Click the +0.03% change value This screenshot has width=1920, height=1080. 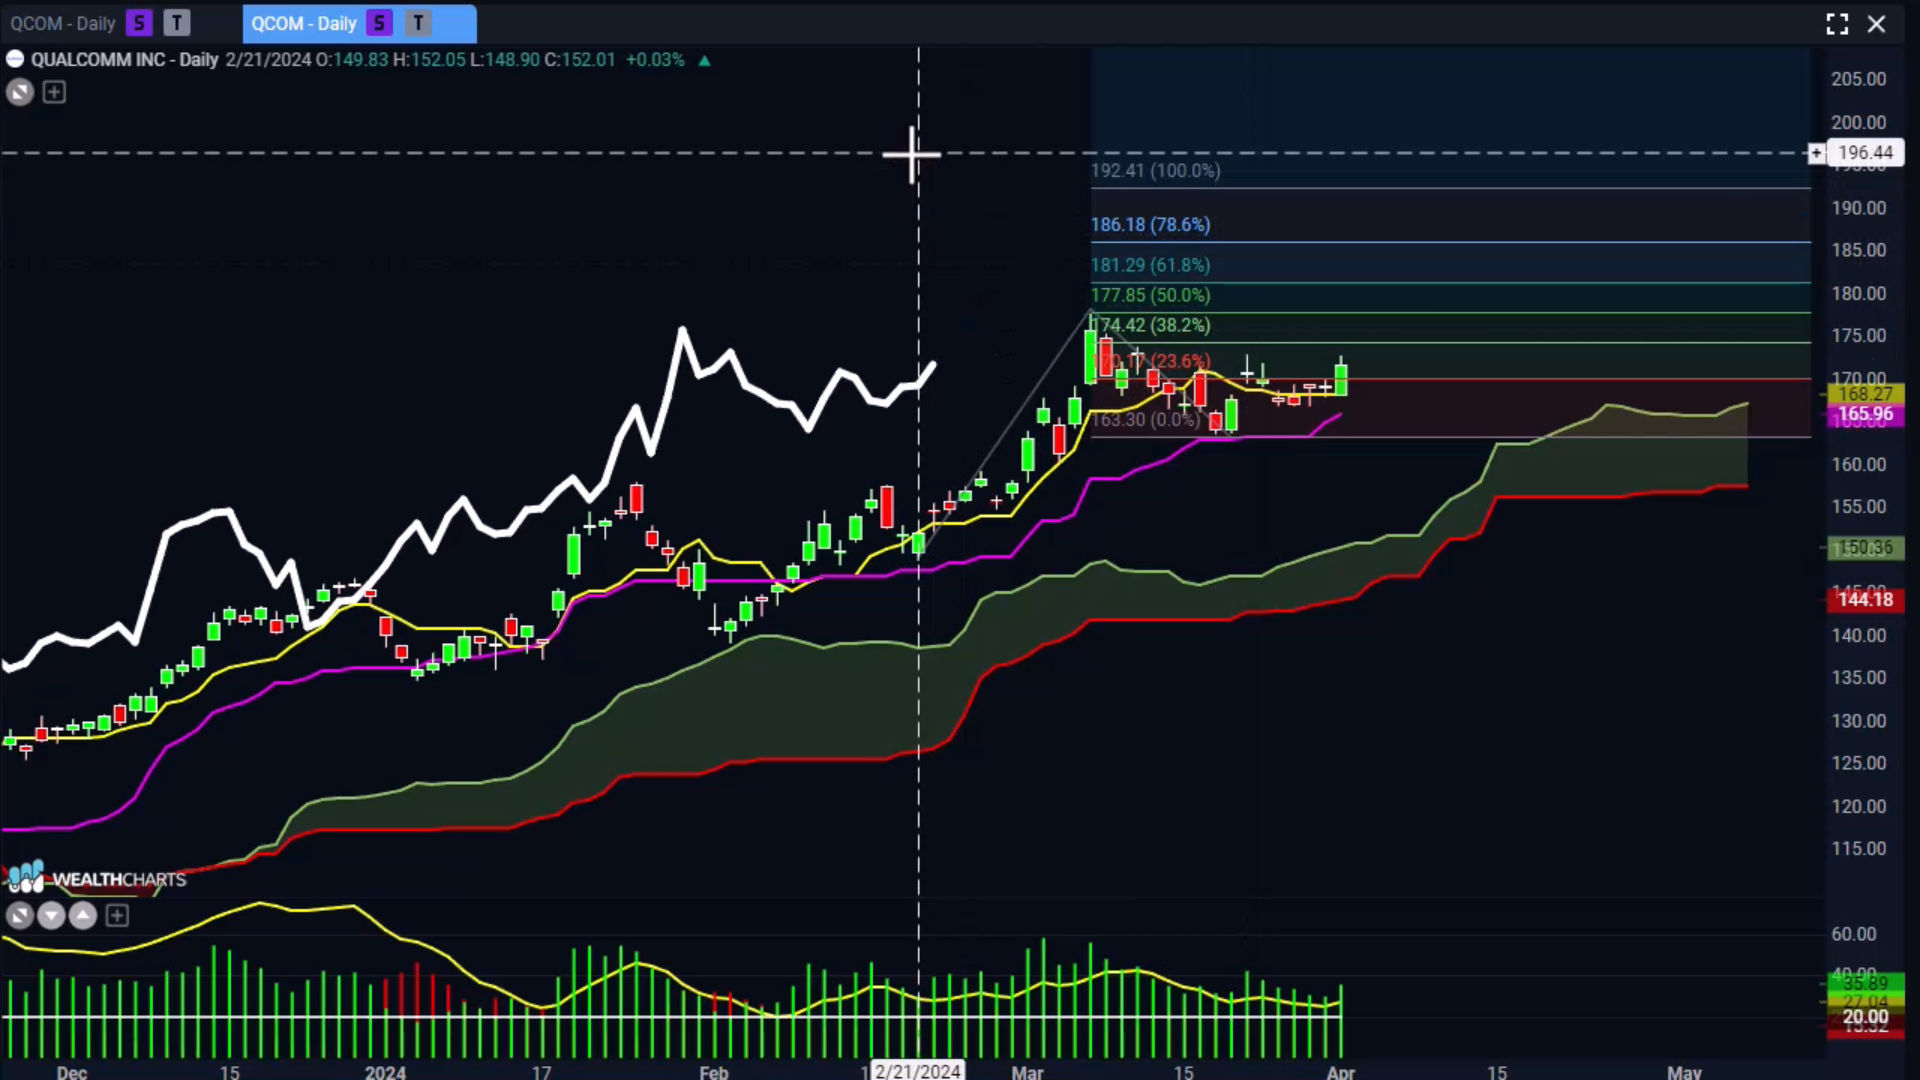(655, 60)
